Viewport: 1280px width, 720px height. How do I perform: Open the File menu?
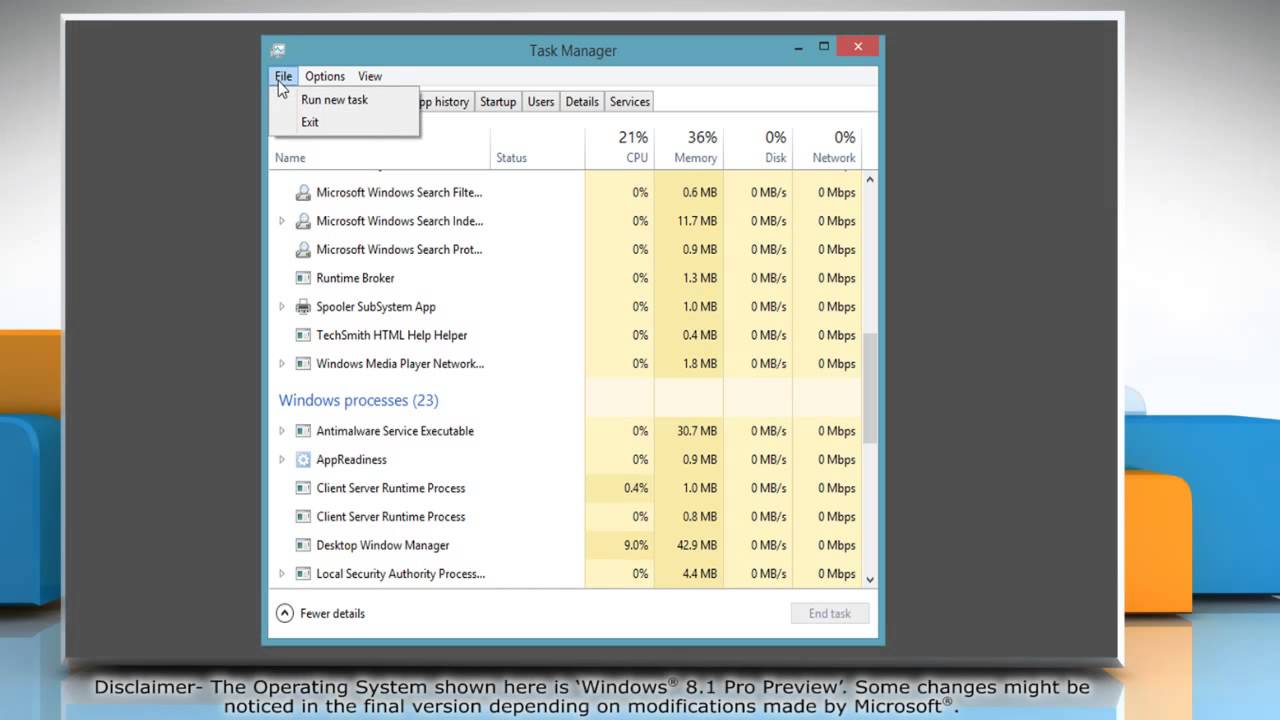pos(284,76)
